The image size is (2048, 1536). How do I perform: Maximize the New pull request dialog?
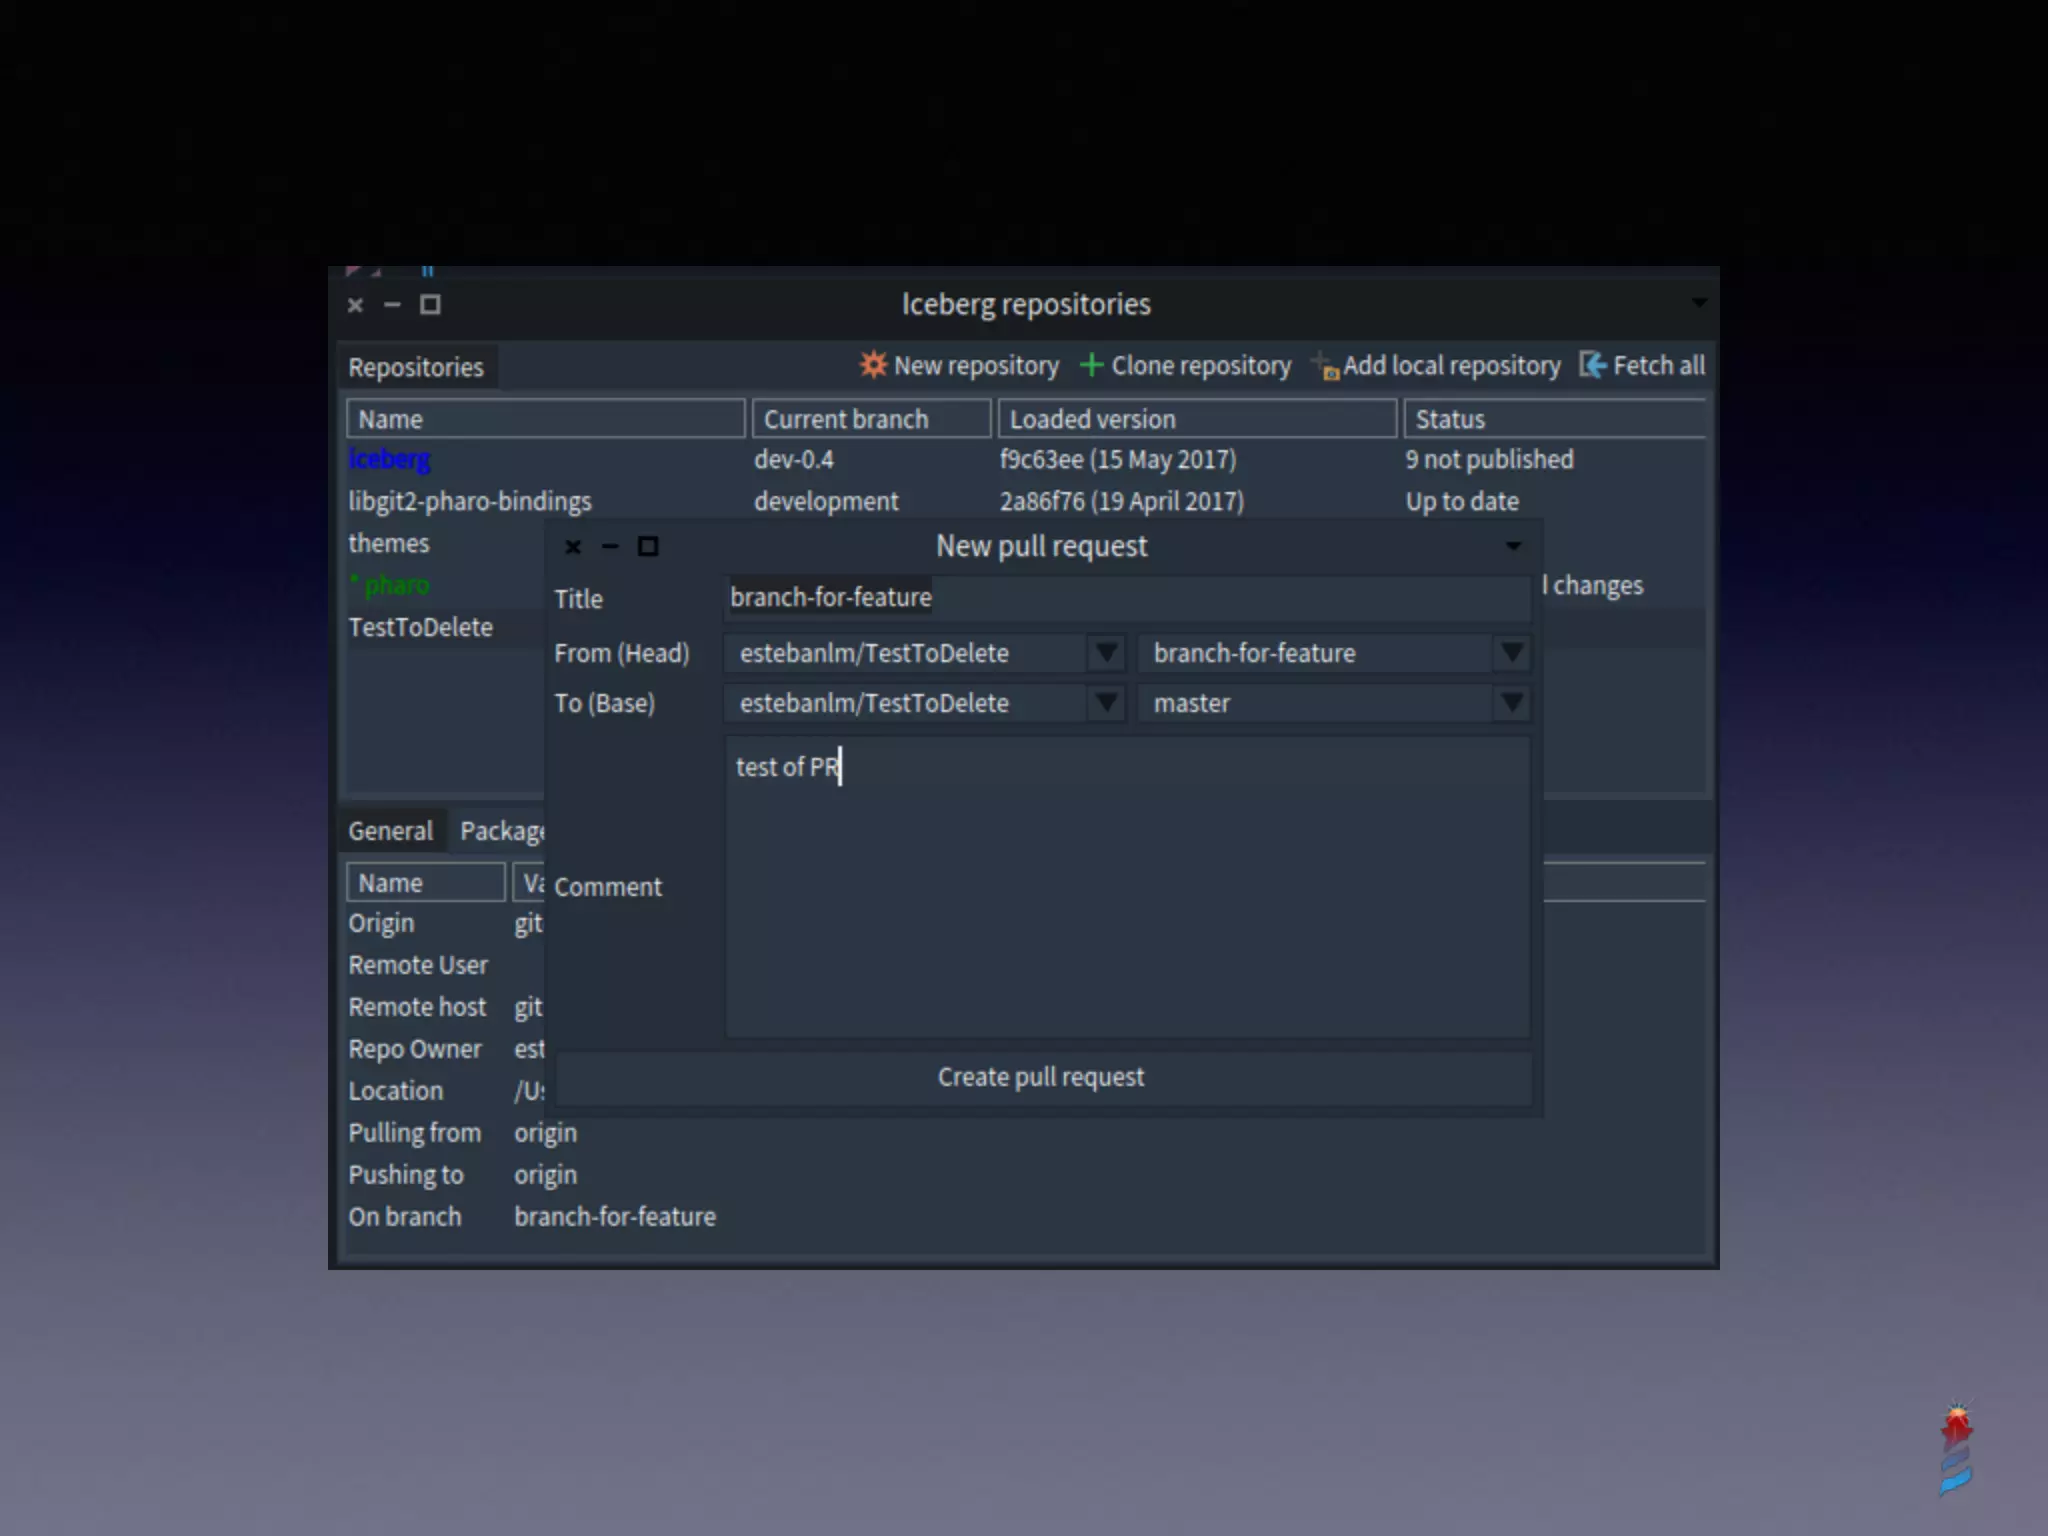[648, 546]
